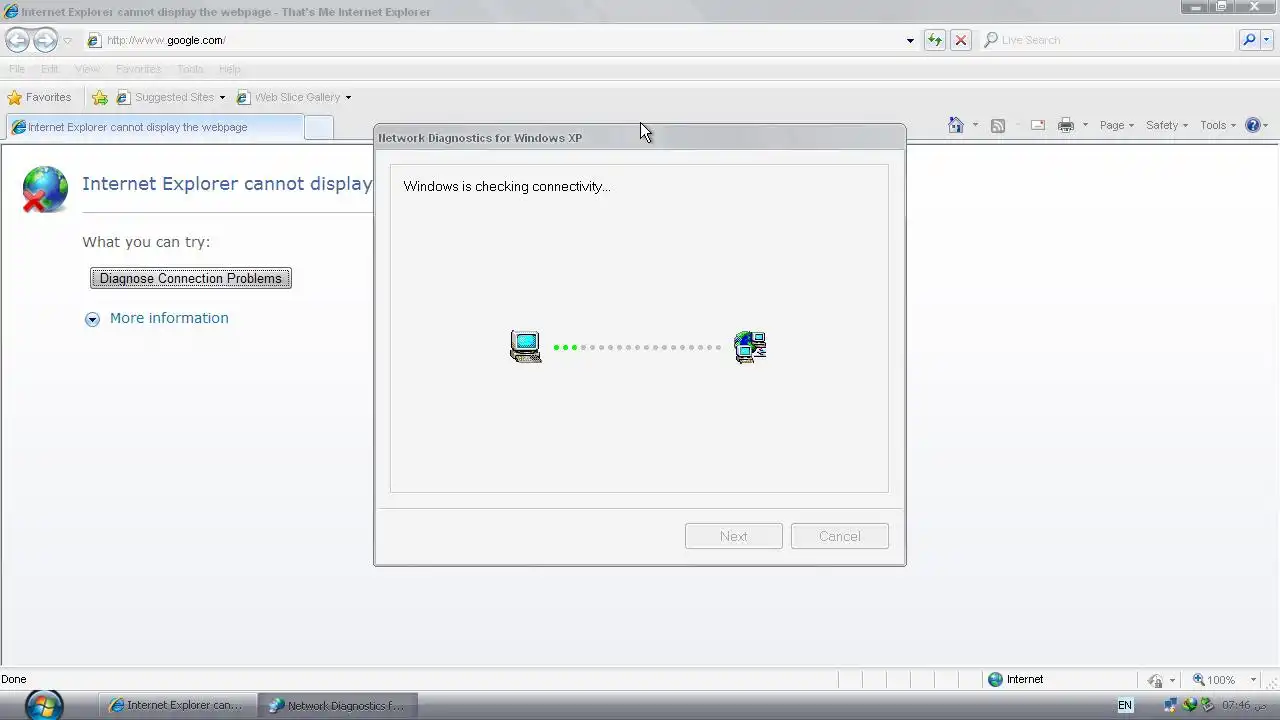Click the Windows Start orb

click(43, 704)
